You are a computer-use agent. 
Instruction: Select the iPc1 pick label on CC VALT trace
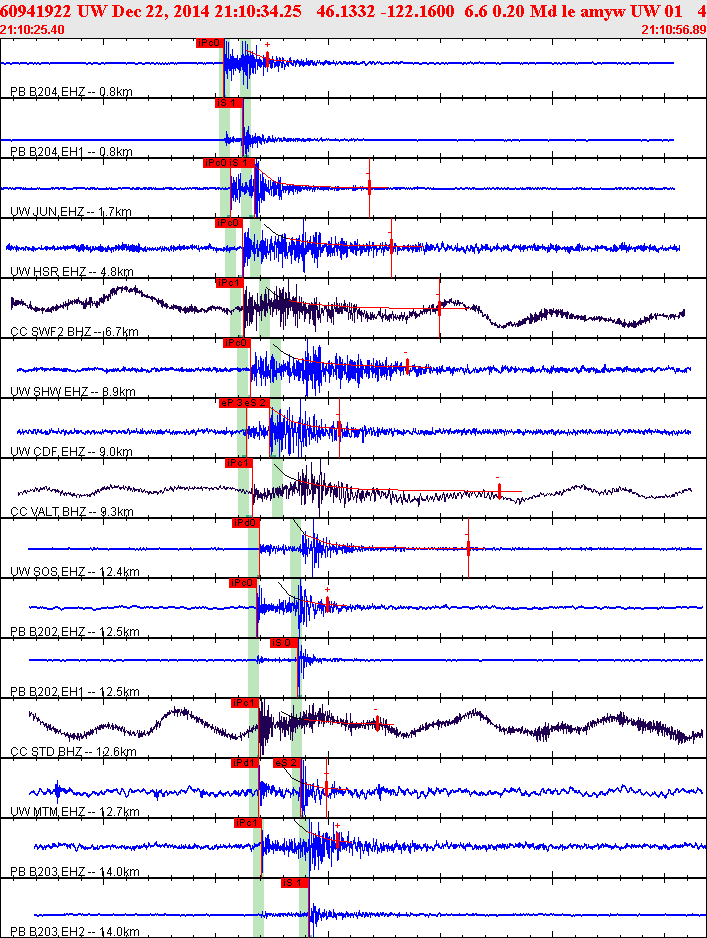[x=239, y=463]
